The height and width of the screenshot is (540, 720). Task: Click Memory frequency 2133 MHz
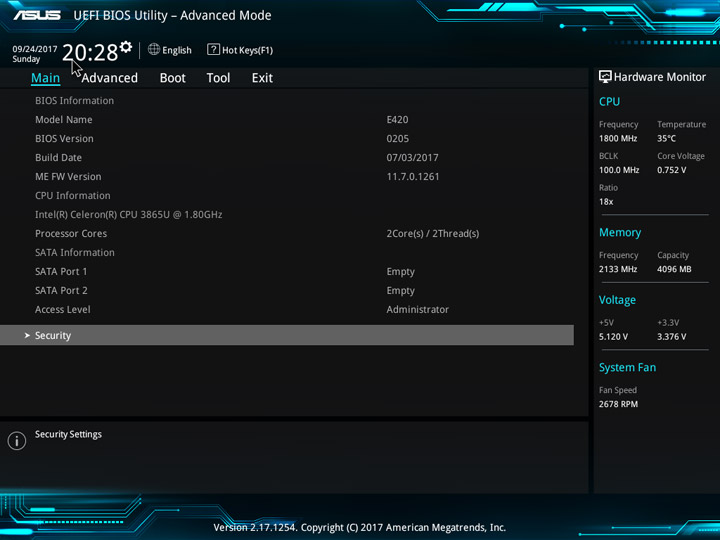click(618, 270)
